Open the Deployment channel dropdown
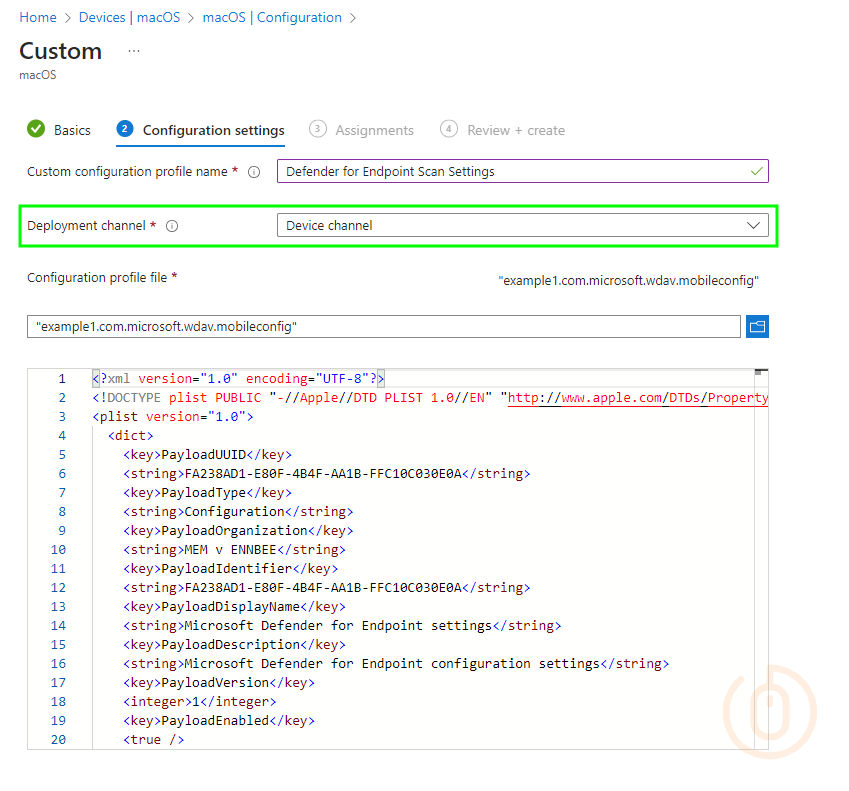 [x=523, y=225]
